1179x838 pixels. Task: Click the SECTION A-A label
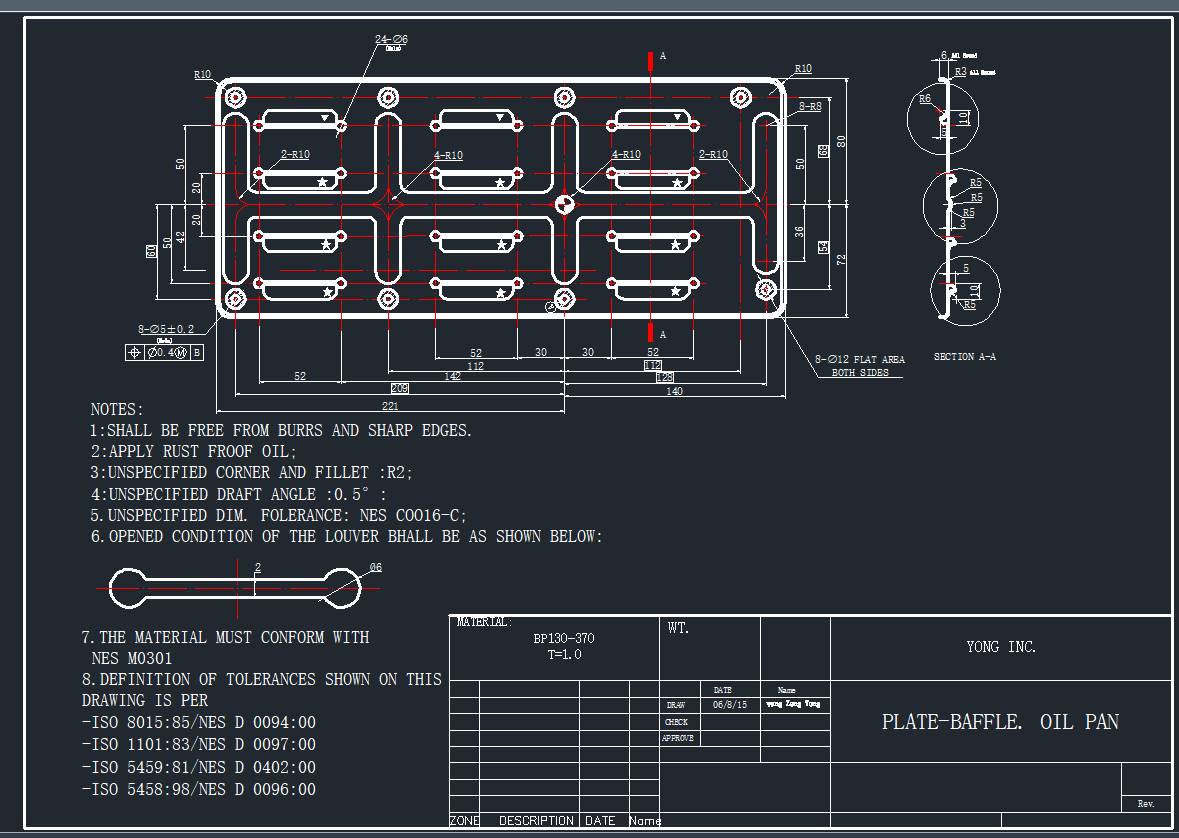pos(964,356)
